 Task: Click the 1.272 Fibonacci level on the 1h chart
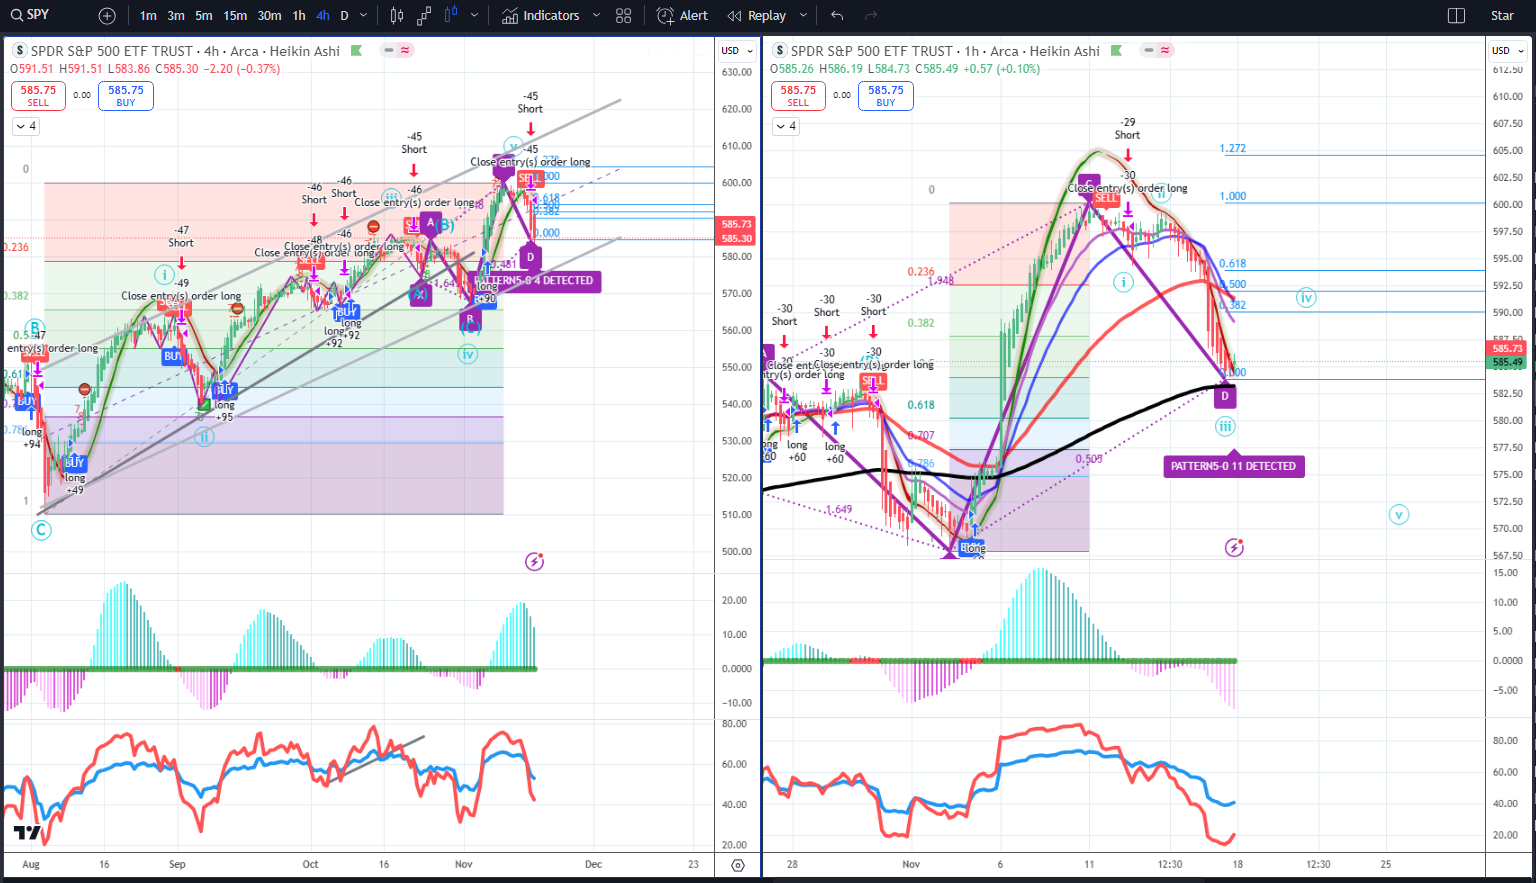click(x=1233, y=148)
